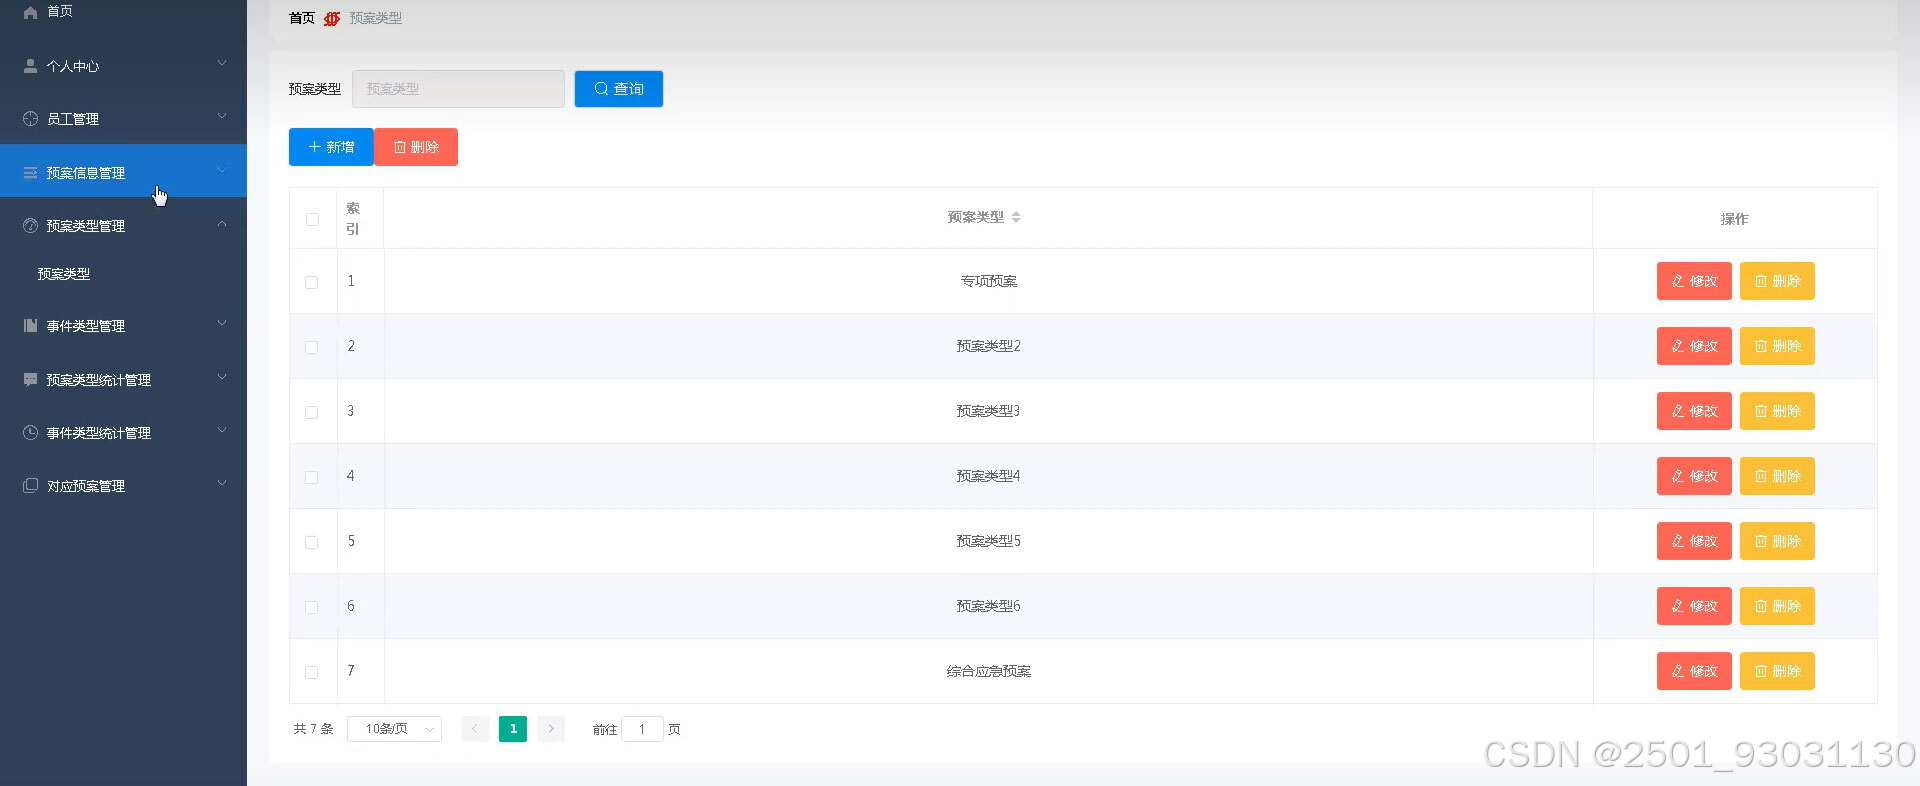1920x786 pixels.
Task: Click the 首页 breadcrumb link
Action: point(302,18)
